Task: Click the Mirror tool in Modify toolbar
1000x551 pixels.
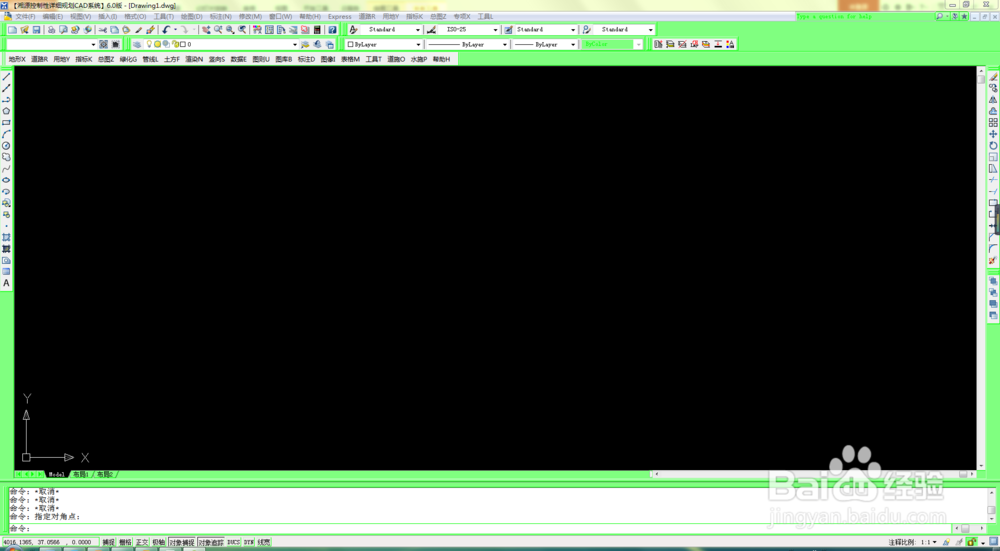Action: 993,99
